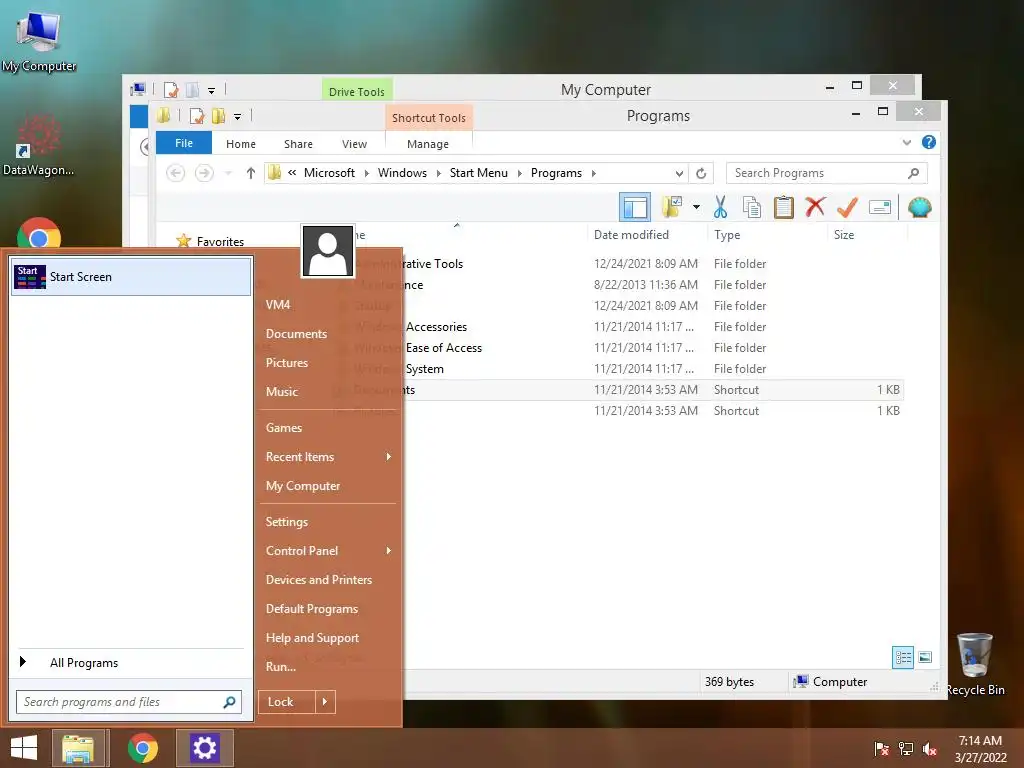Click the Cut scissors icon
Image resolution: width=1024 pixels, height=768 pixels.
[720, 208]
